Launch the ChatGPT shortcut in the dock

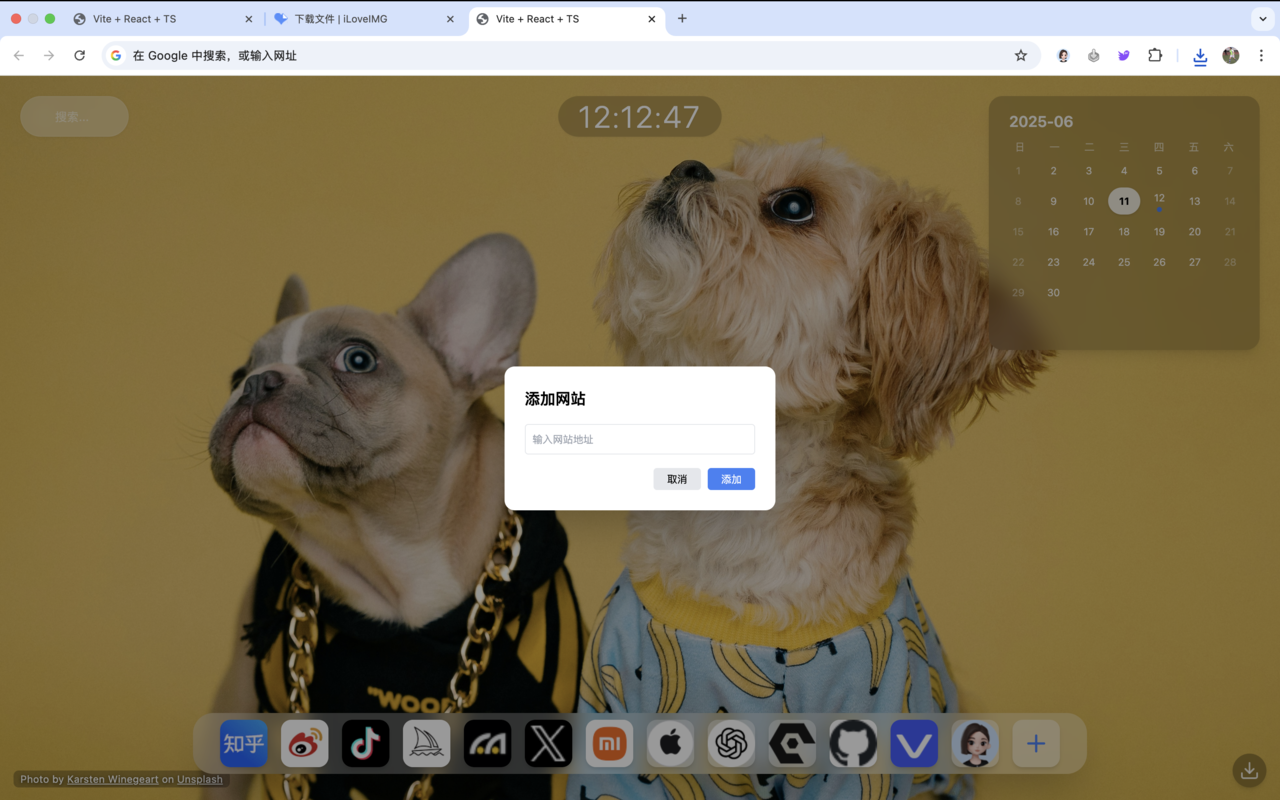tap(732, 743)
